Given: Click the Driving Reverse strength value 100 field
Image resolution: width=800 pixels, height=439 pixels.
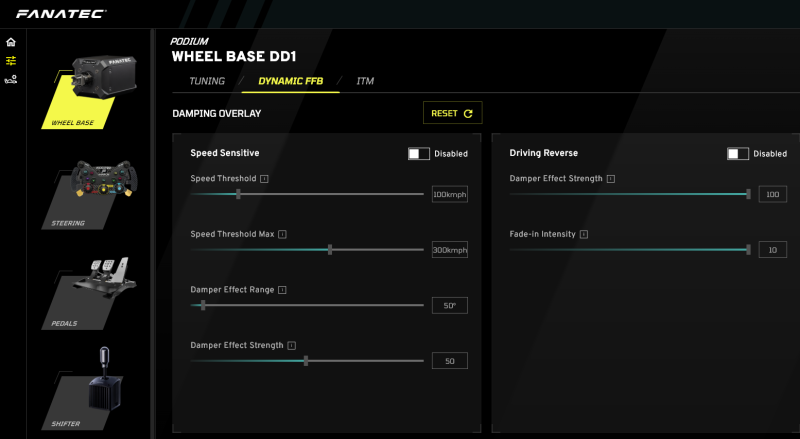Looking at the screenshot, I should [x=772, y=194].
